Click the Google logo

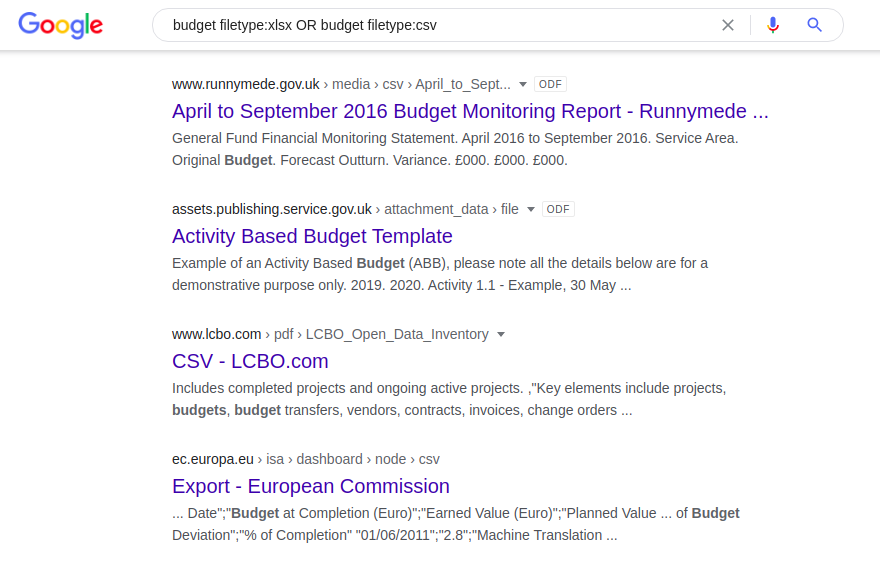(x=61, y=25)
